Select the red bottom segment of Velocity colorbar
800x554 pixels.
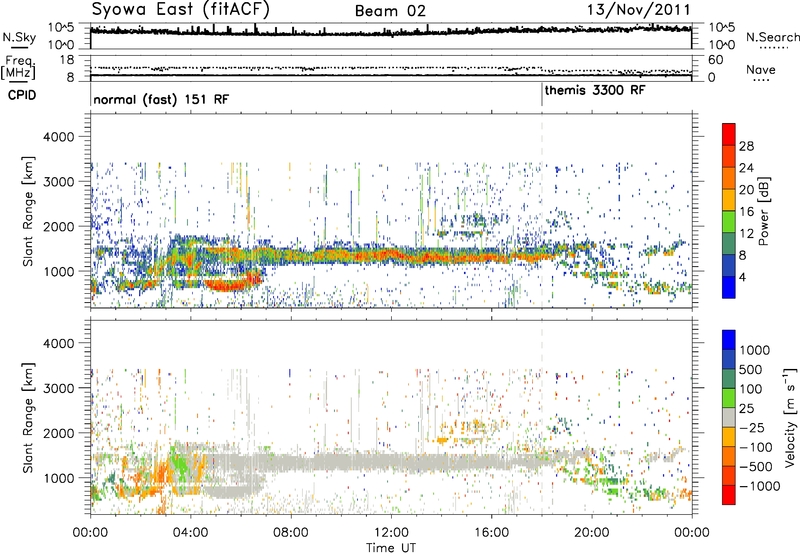coord(729,495)
